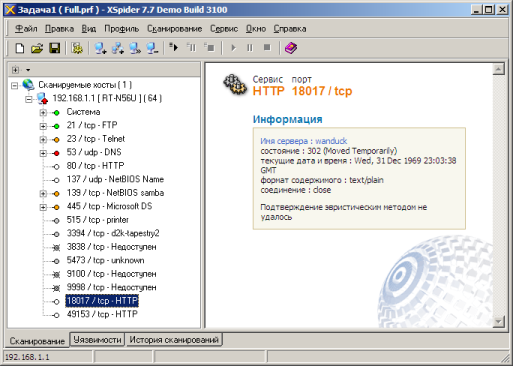The image size is (513, 366).
Task: Save the task with floppy disk icon
Action: tap(55, 48)
